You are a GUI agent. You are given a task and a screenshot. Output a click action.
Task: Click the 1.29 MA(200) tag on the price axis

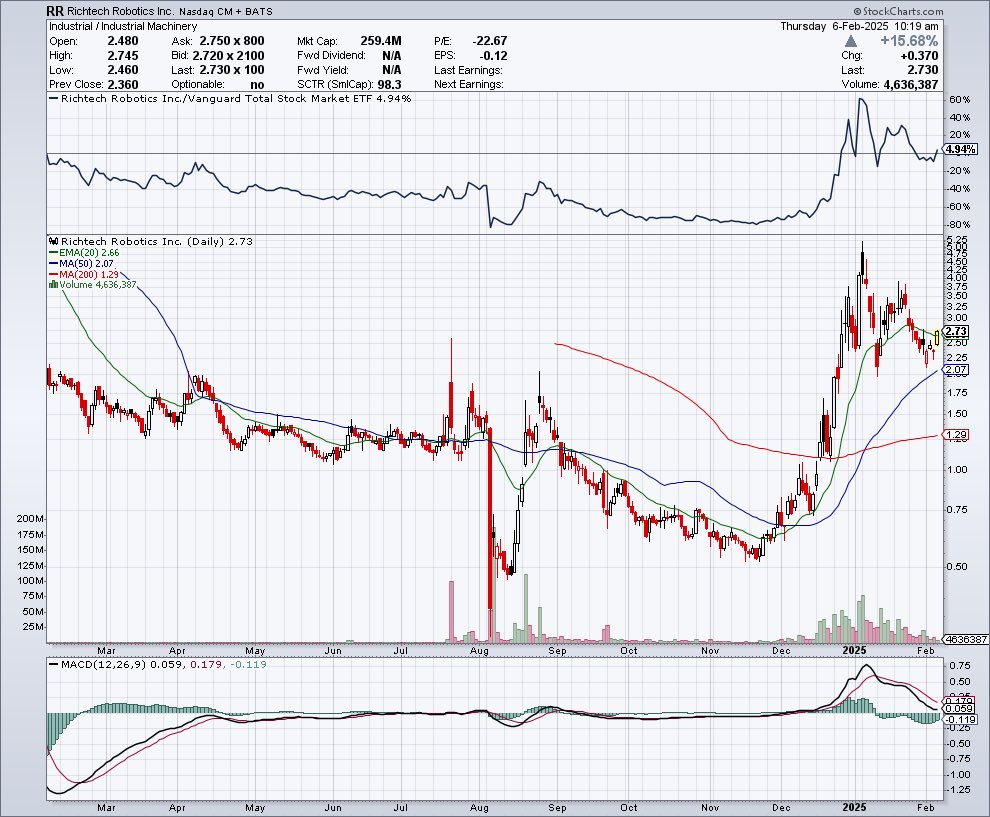(x=957, y=435)
